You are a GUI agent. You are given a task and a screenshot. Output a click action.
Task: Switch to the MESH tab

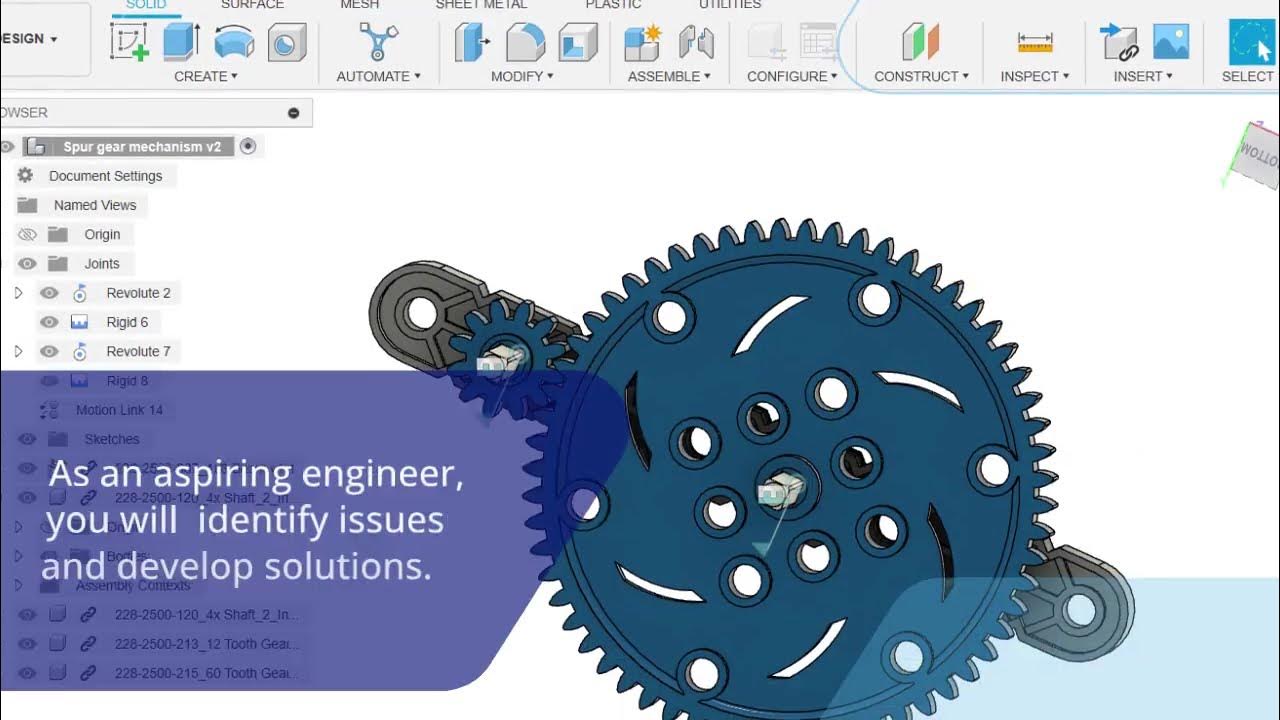click(x=359, y=5)
